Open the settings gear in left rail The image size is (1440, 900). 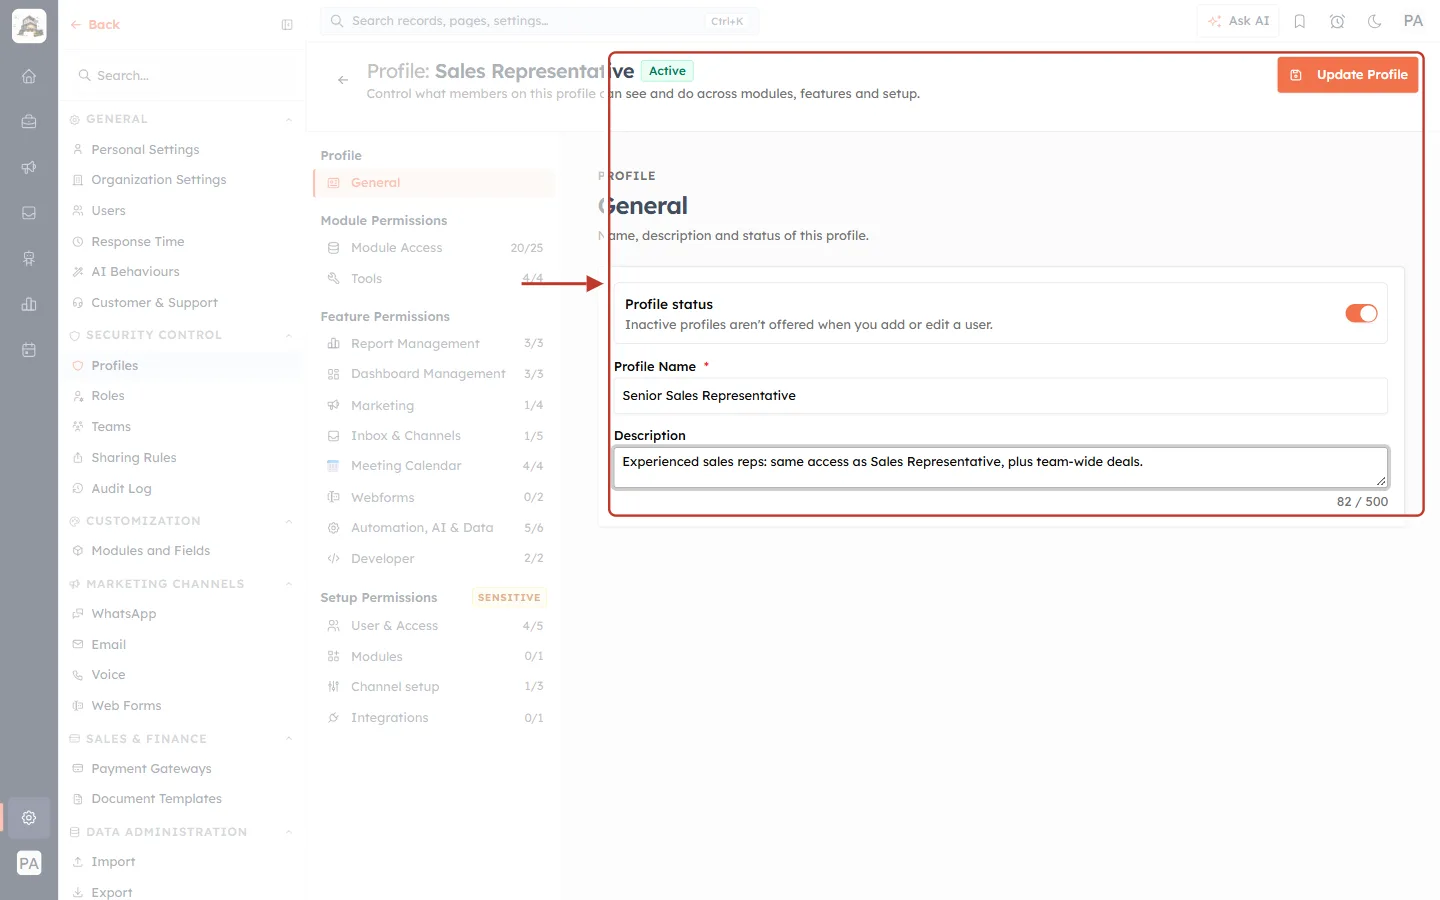[x=29, y=817]
